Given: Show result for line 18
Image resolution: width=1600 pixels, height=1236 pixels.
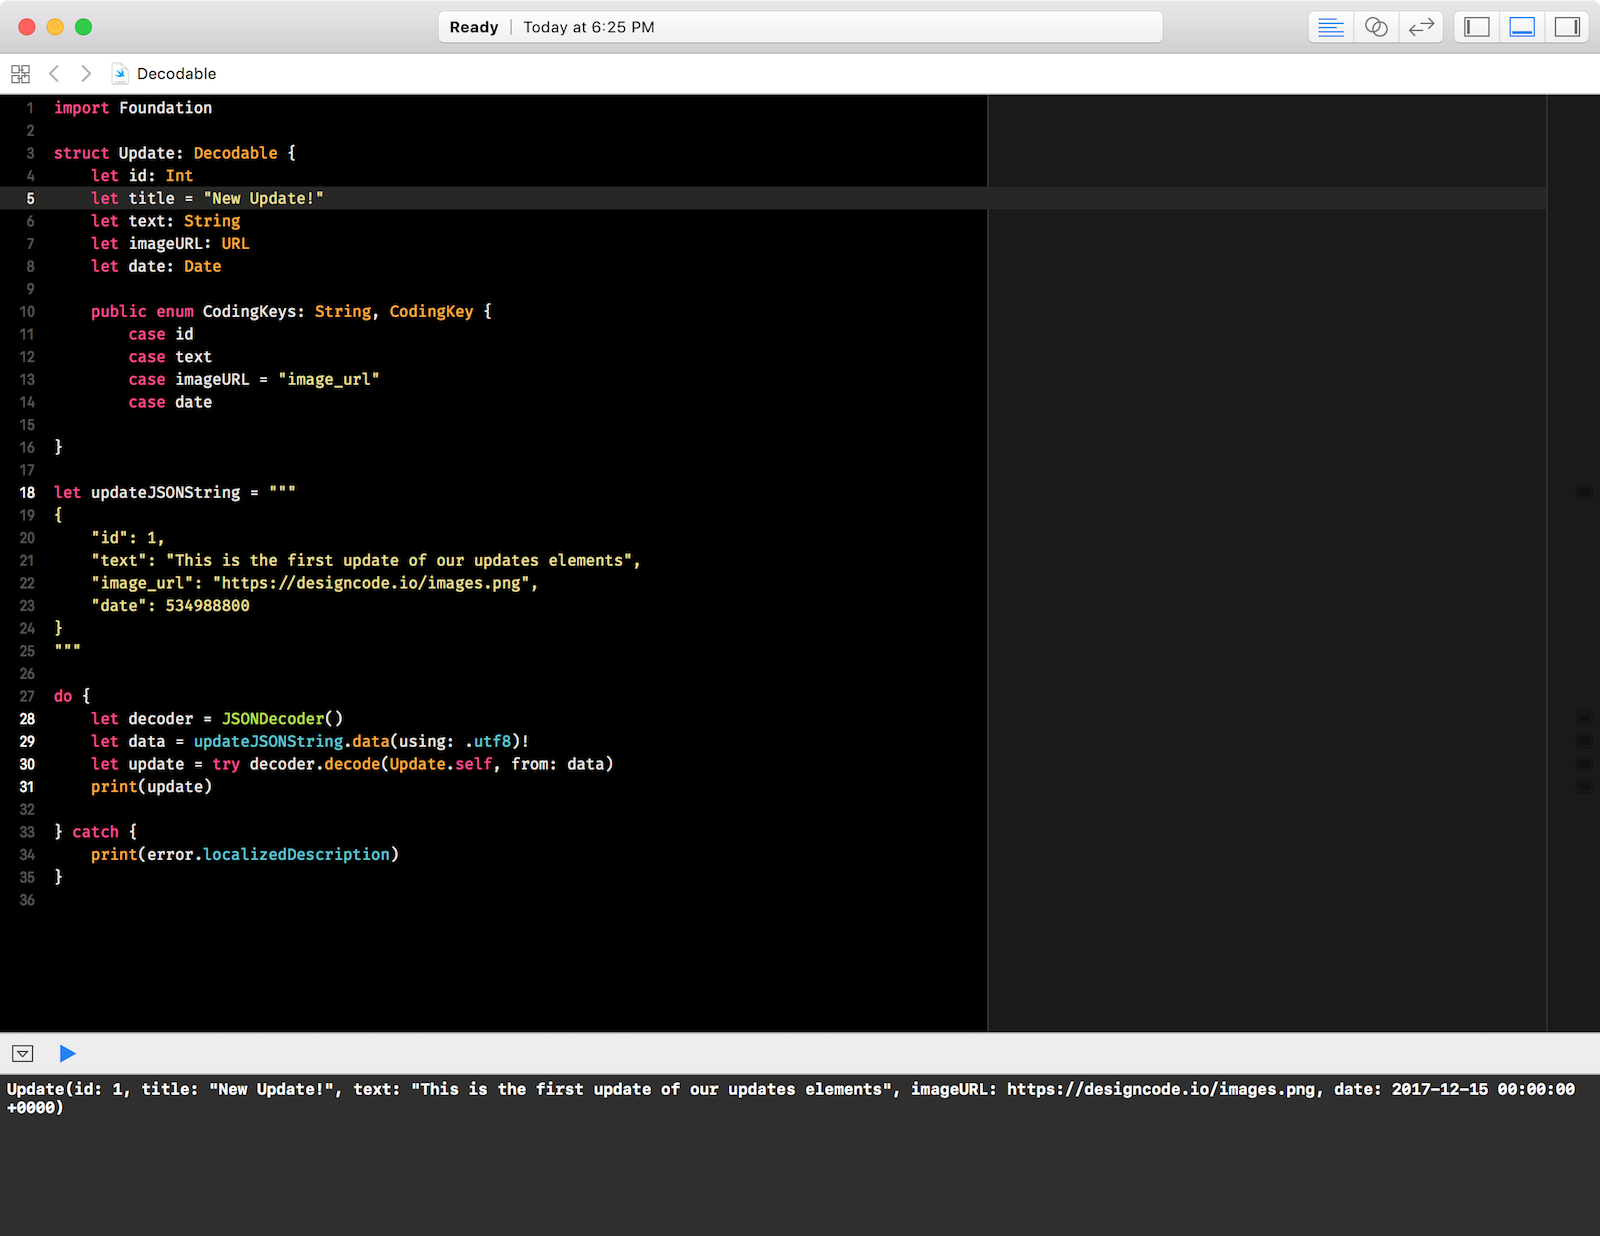Looking at the screenshot, I should [x=1584, y=492].
